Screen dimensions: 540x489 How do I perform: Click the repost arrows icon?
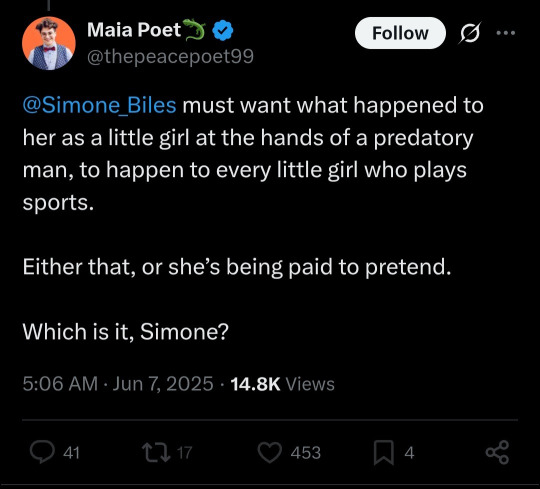[156, 452]
